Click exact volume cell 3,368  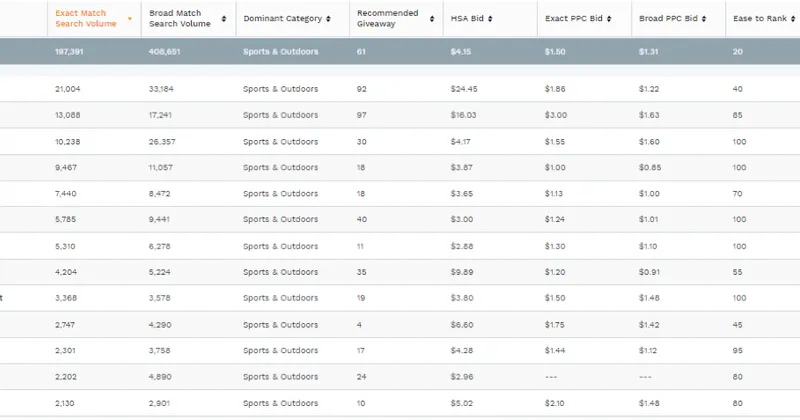(66, 298)
